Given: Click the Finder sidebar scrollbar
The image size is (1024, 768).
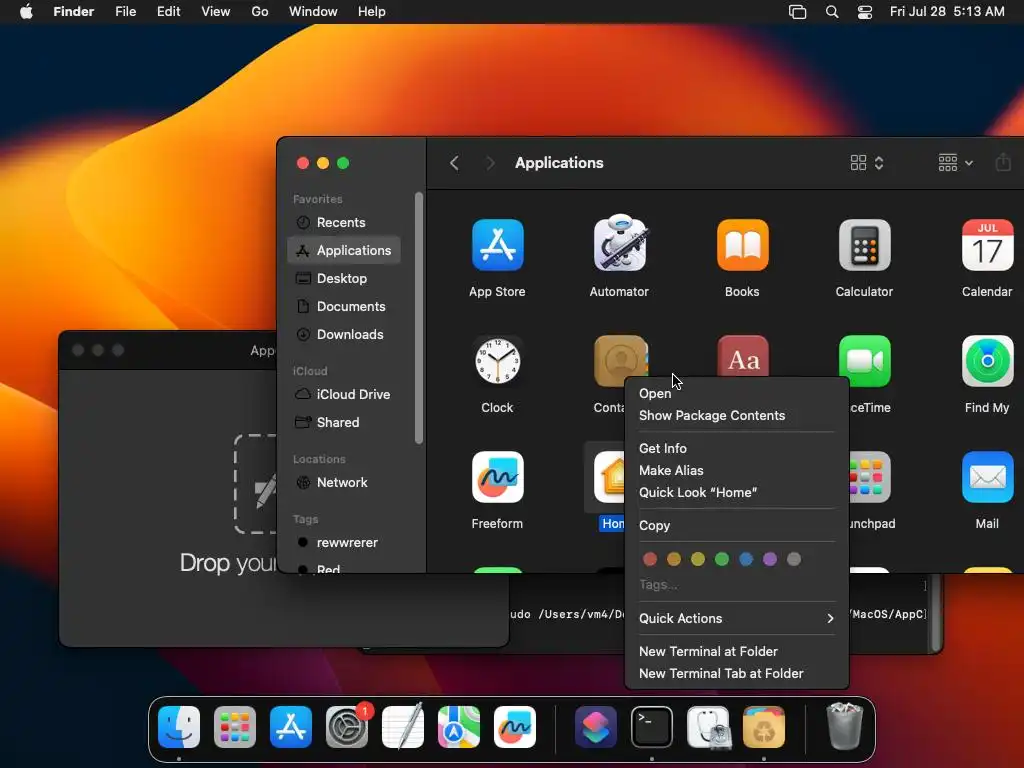Looking at the screenshot, I should (x=419, y=318).
